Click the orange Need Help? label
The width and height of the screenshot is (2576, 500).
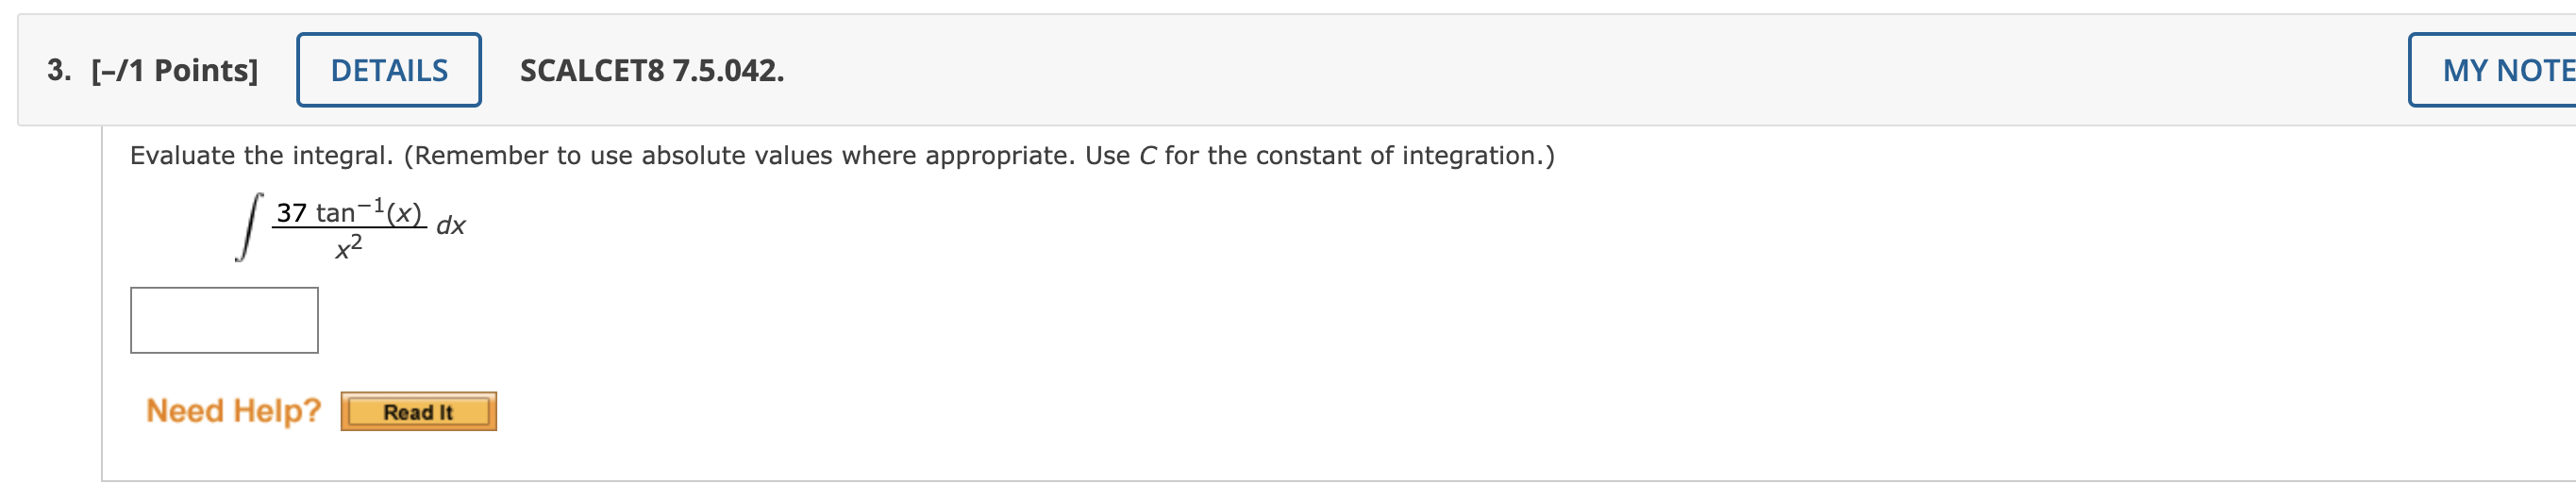coord(233,410)
